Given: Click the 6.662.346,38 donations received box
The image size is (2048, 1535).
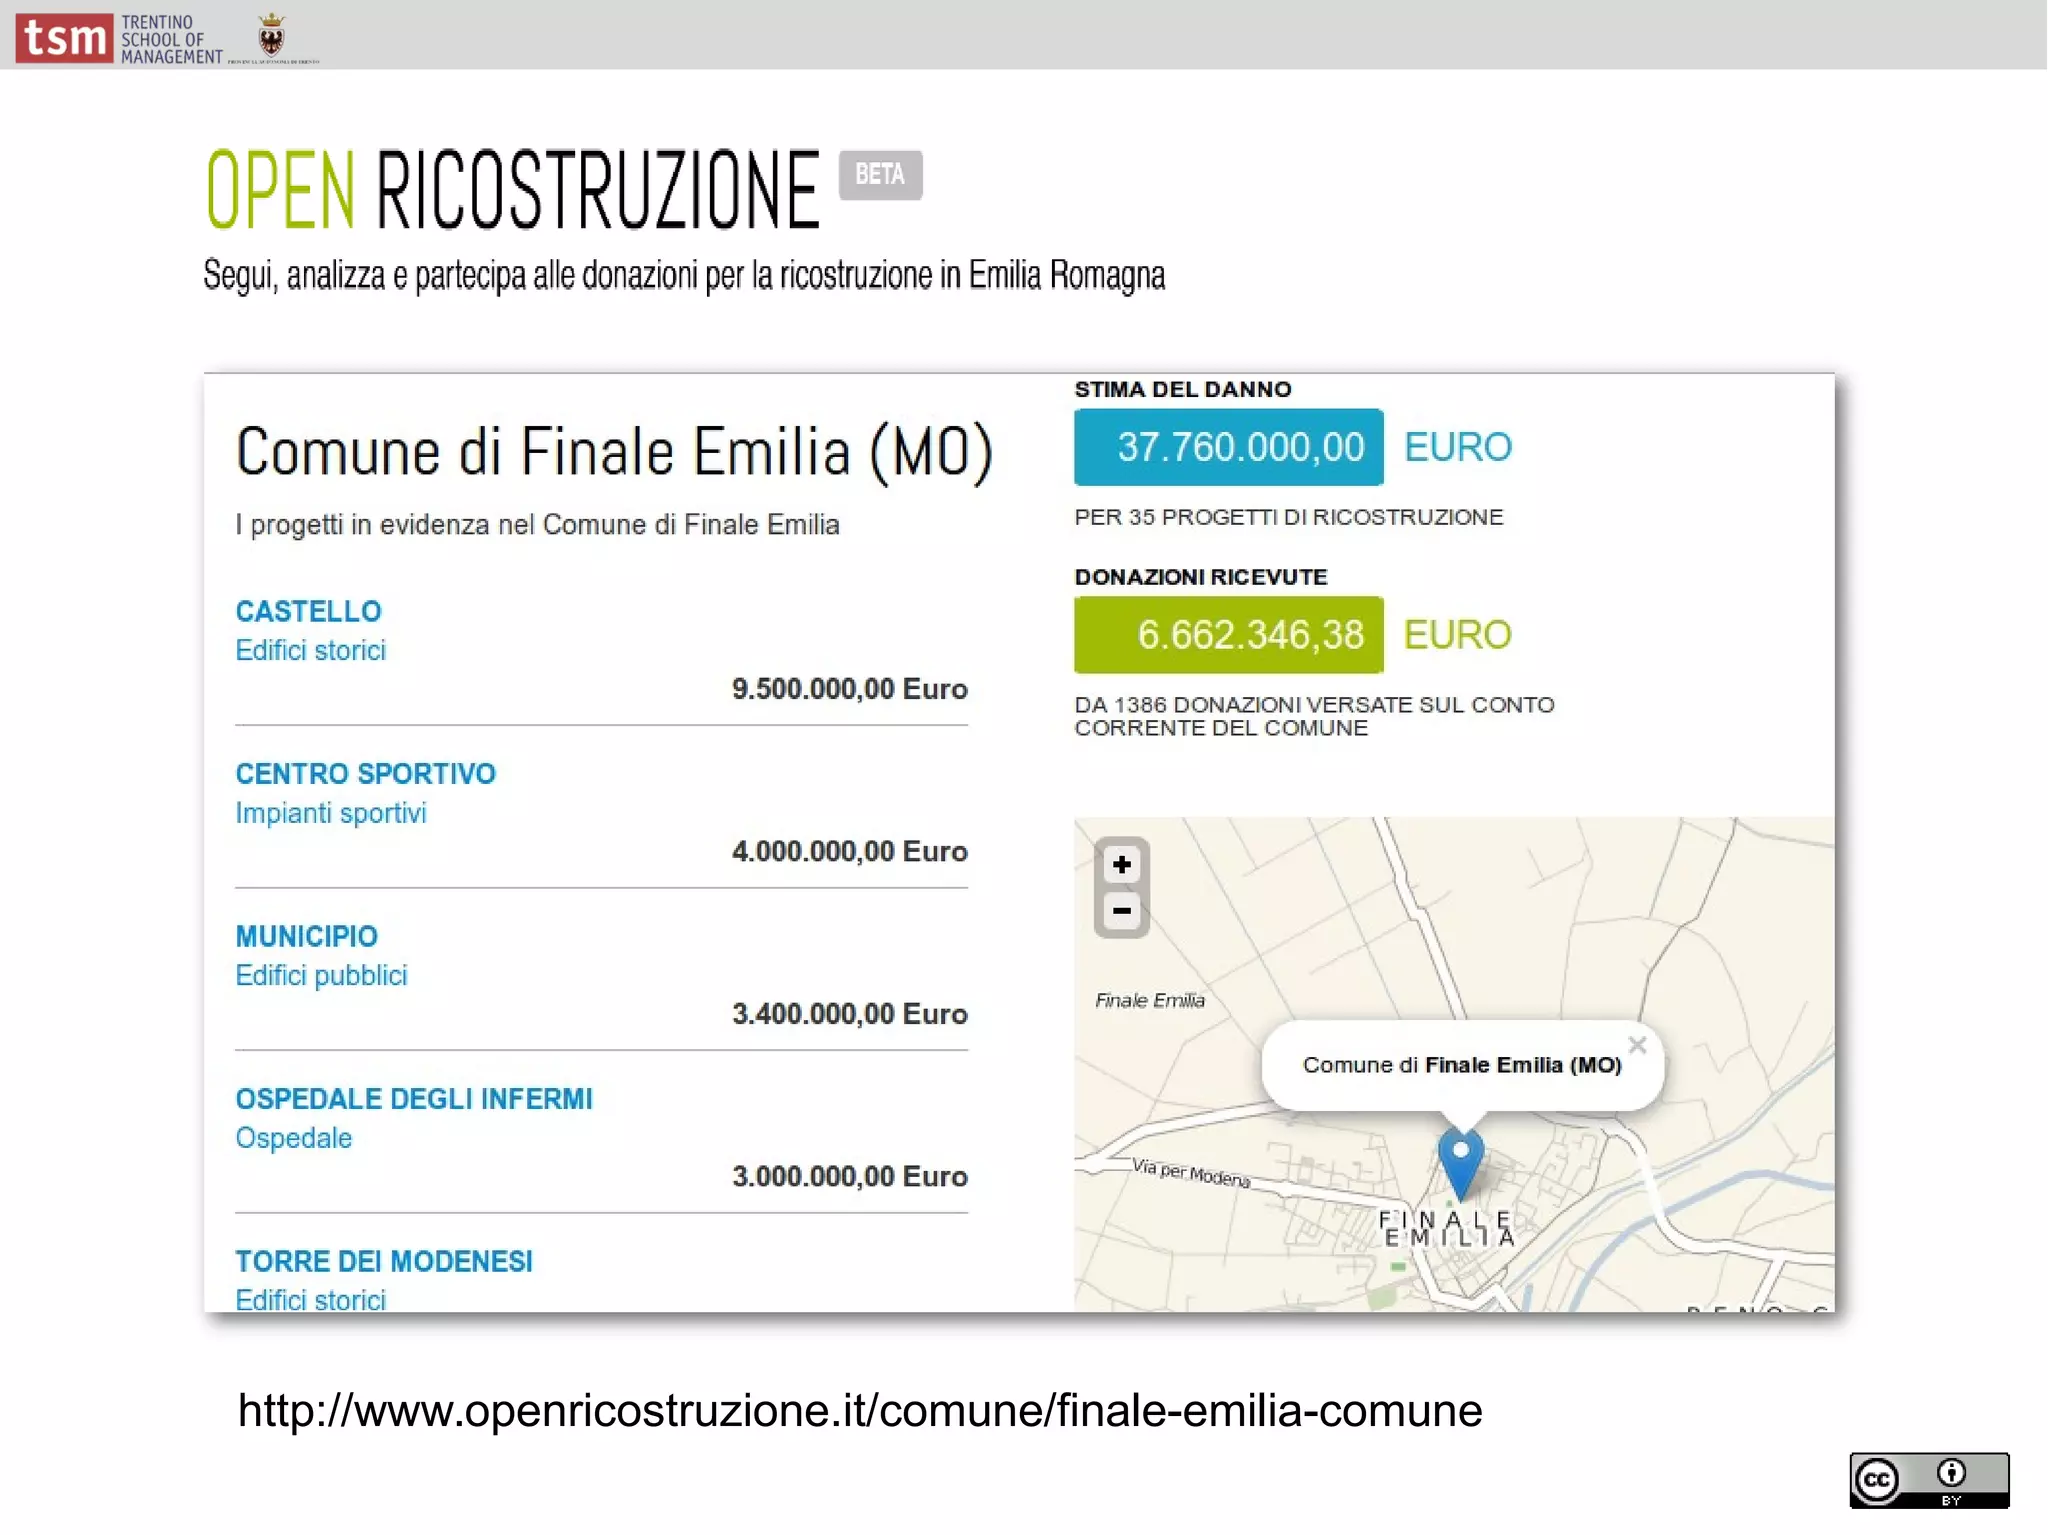Looking at the screenshot, I should click(x=1229, y=635).
